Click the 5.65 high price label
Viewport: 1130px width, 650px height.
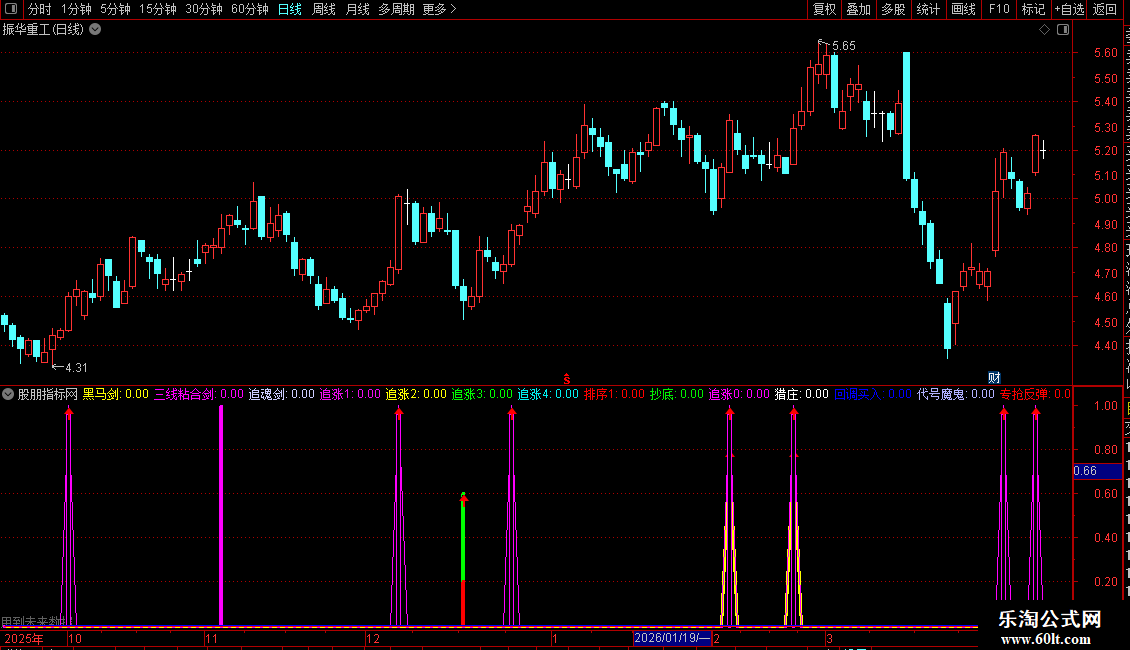pyautogui.click(x=843, y=45)
